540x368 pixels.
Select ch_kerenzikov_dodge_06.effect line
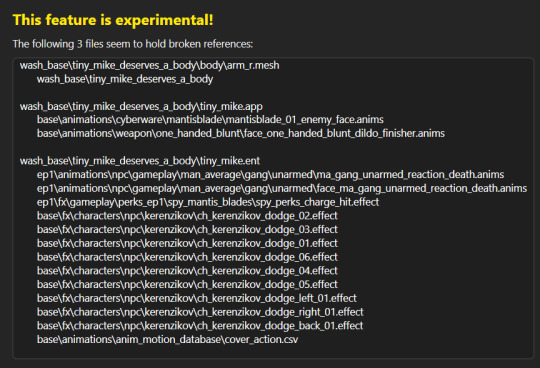point(187,257)
